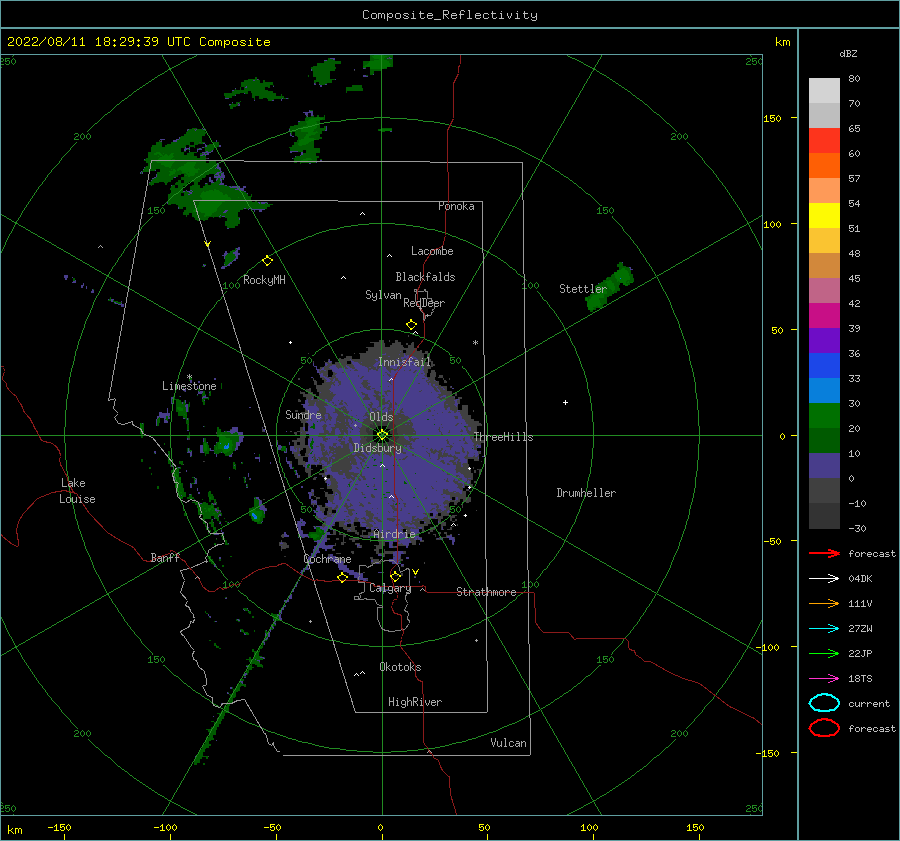This screenshot has height=841, width=900.
Task: Click the 100 tick on the right axis
Action: pos(773,224)
